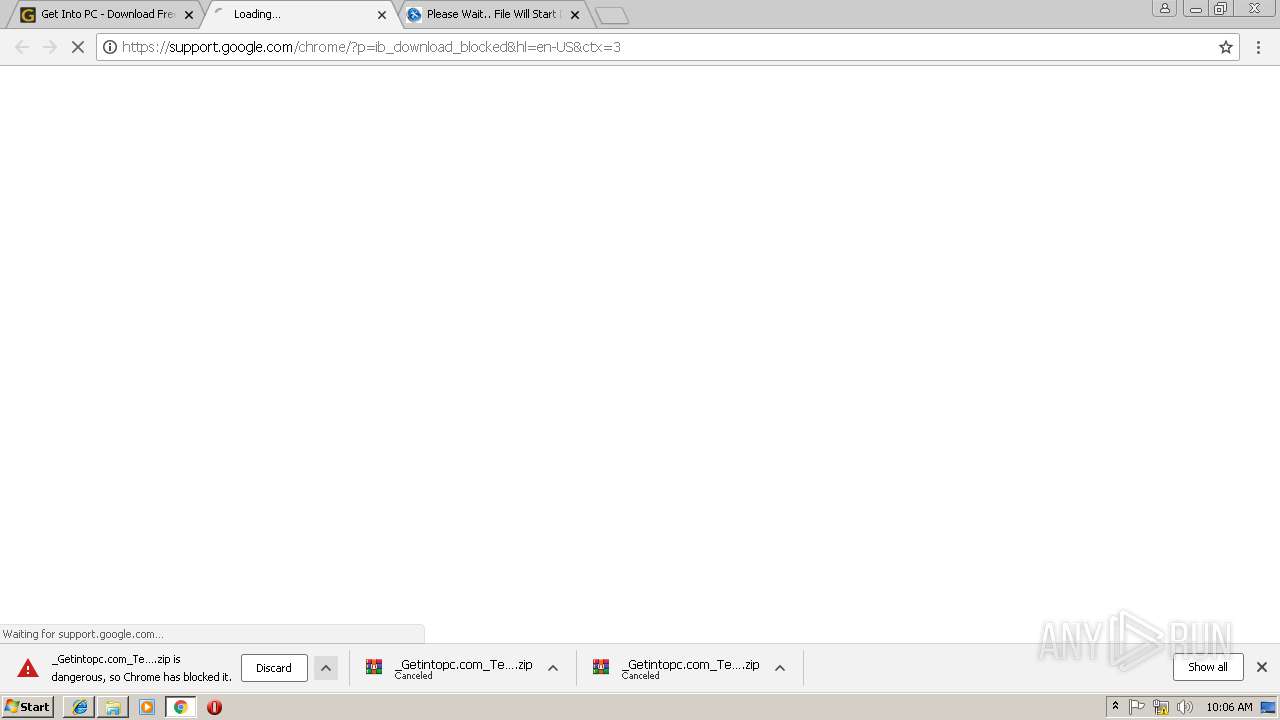Viewport: 1280px width, 720px height.
Task: Open the Chrome user profile icon
Action: pyautogui.click(x=1165, y=8)
